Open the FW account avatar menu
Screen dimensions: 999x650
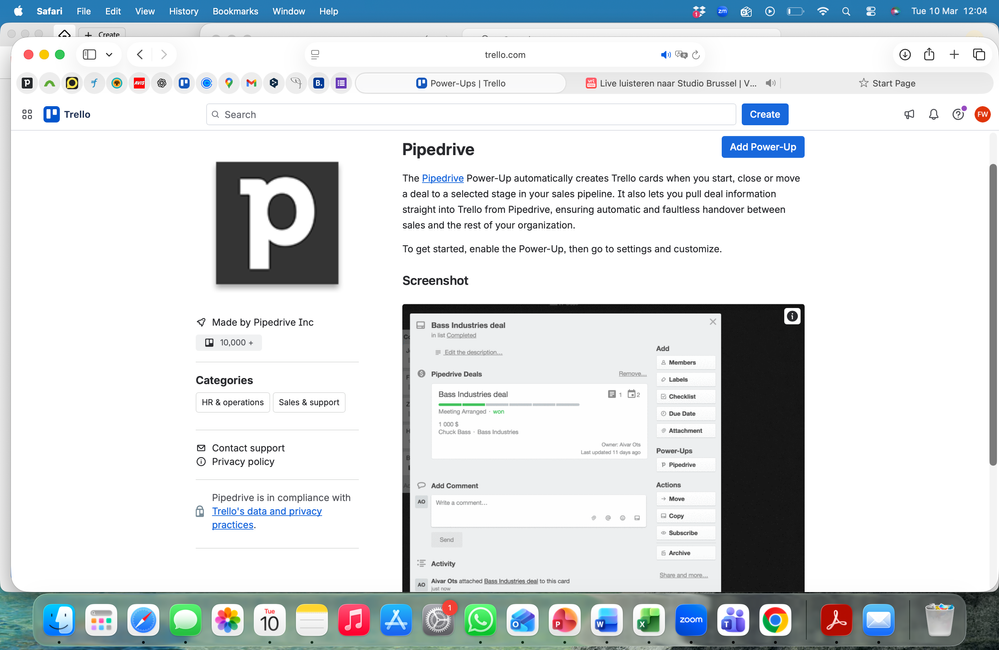pyautogui.click(x=982, y=115)
